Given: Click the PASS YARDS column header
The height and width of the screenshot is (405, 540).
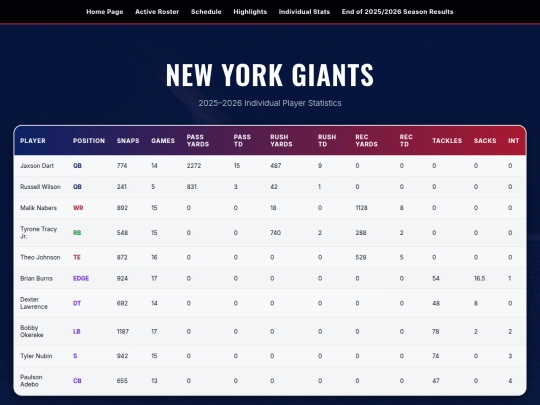Looking at the screenshot, I should point(198,141).
